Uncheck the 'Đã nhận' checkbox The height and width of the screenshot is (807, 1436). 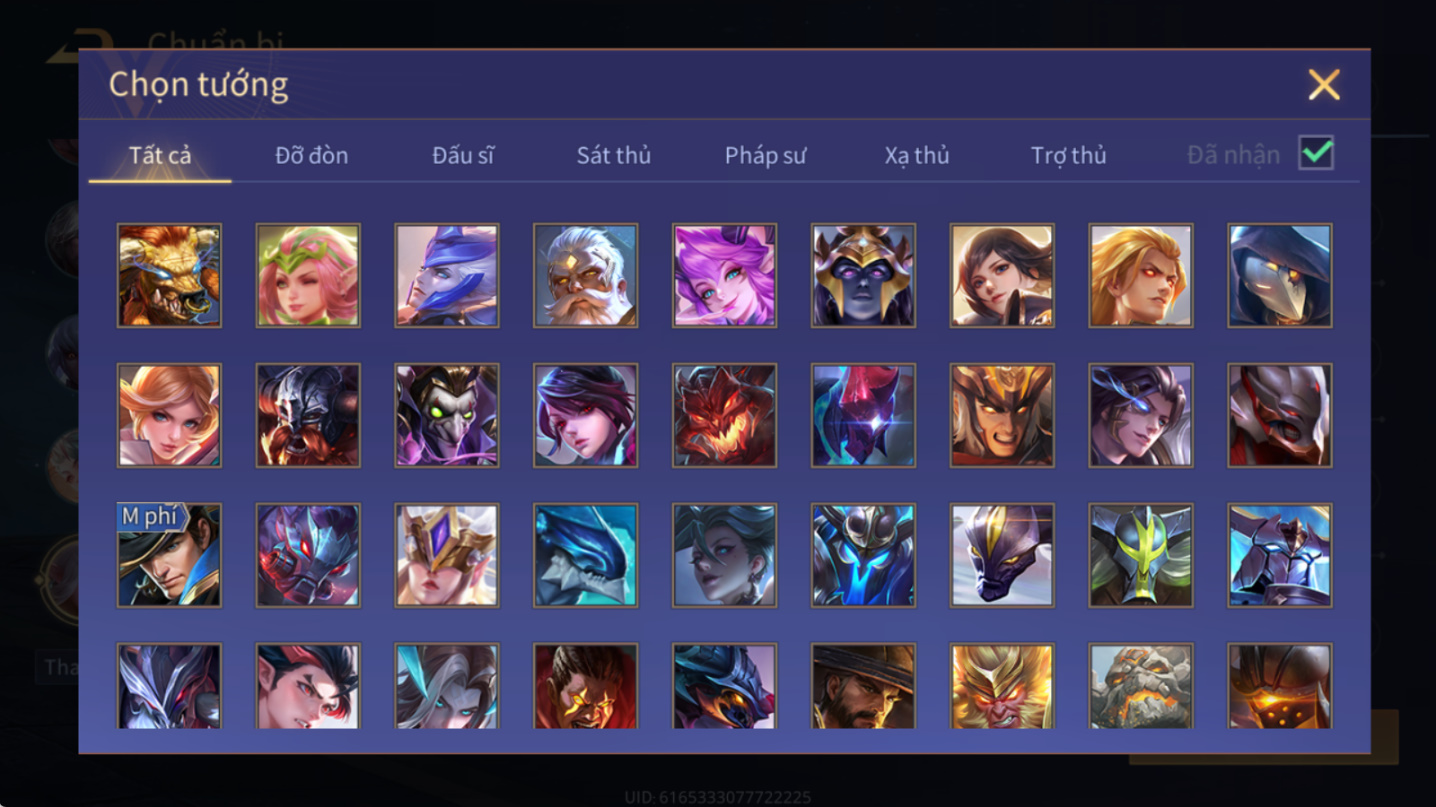1316,153
